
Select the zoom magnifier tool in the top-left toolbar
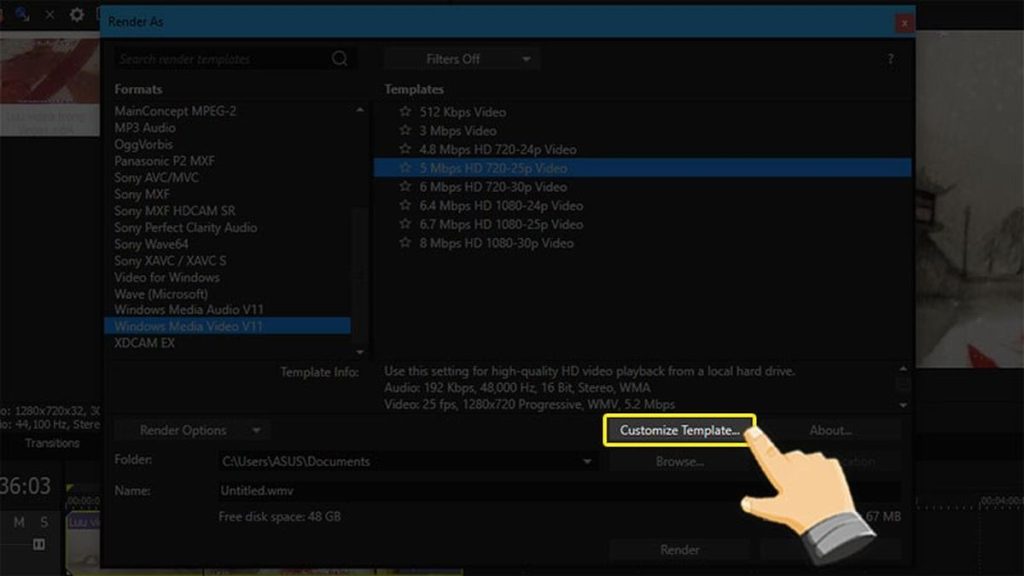(x=21, y=15)
